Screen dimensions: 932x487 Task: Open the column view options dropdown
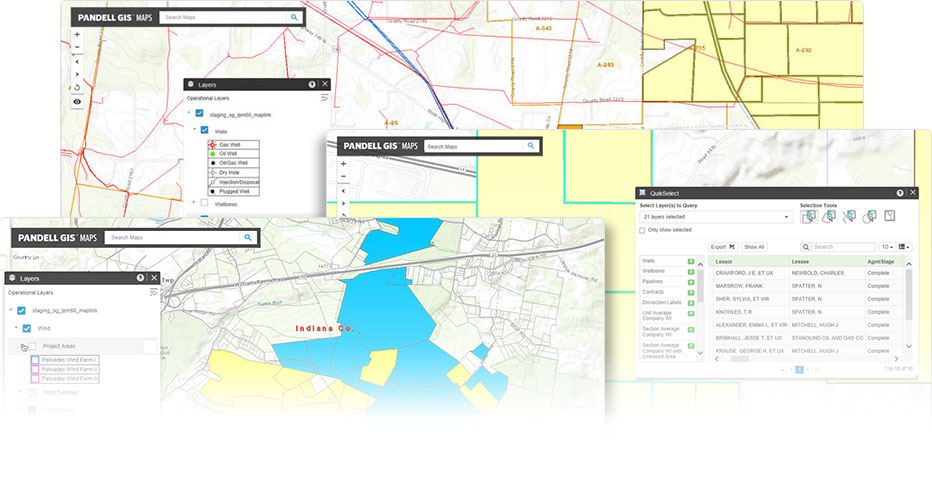pyautogui.click(x=904, y=247)
